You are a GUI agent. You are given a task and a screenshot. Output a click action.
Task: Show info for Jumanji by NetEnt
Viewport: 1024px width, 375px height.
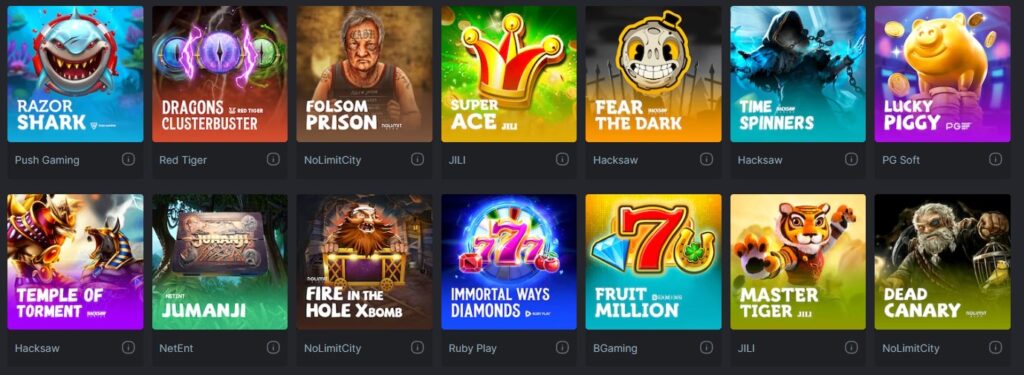[x=273, y=347]
